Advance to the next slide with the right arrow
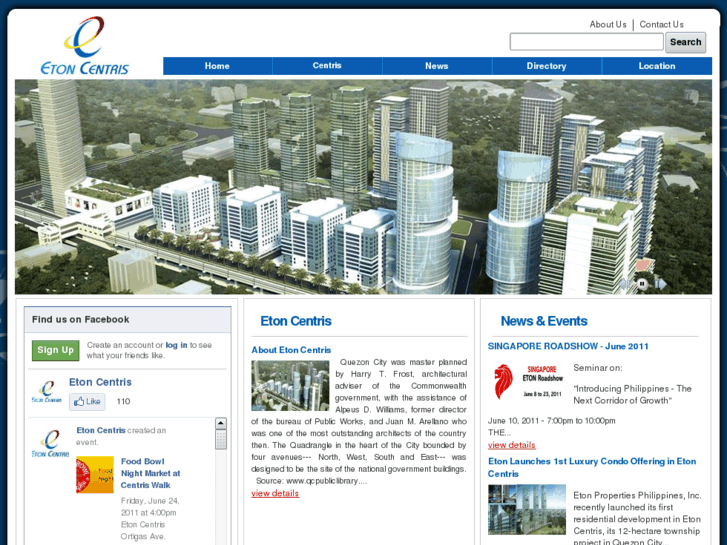727x545 pixels. tap(660, 283)
